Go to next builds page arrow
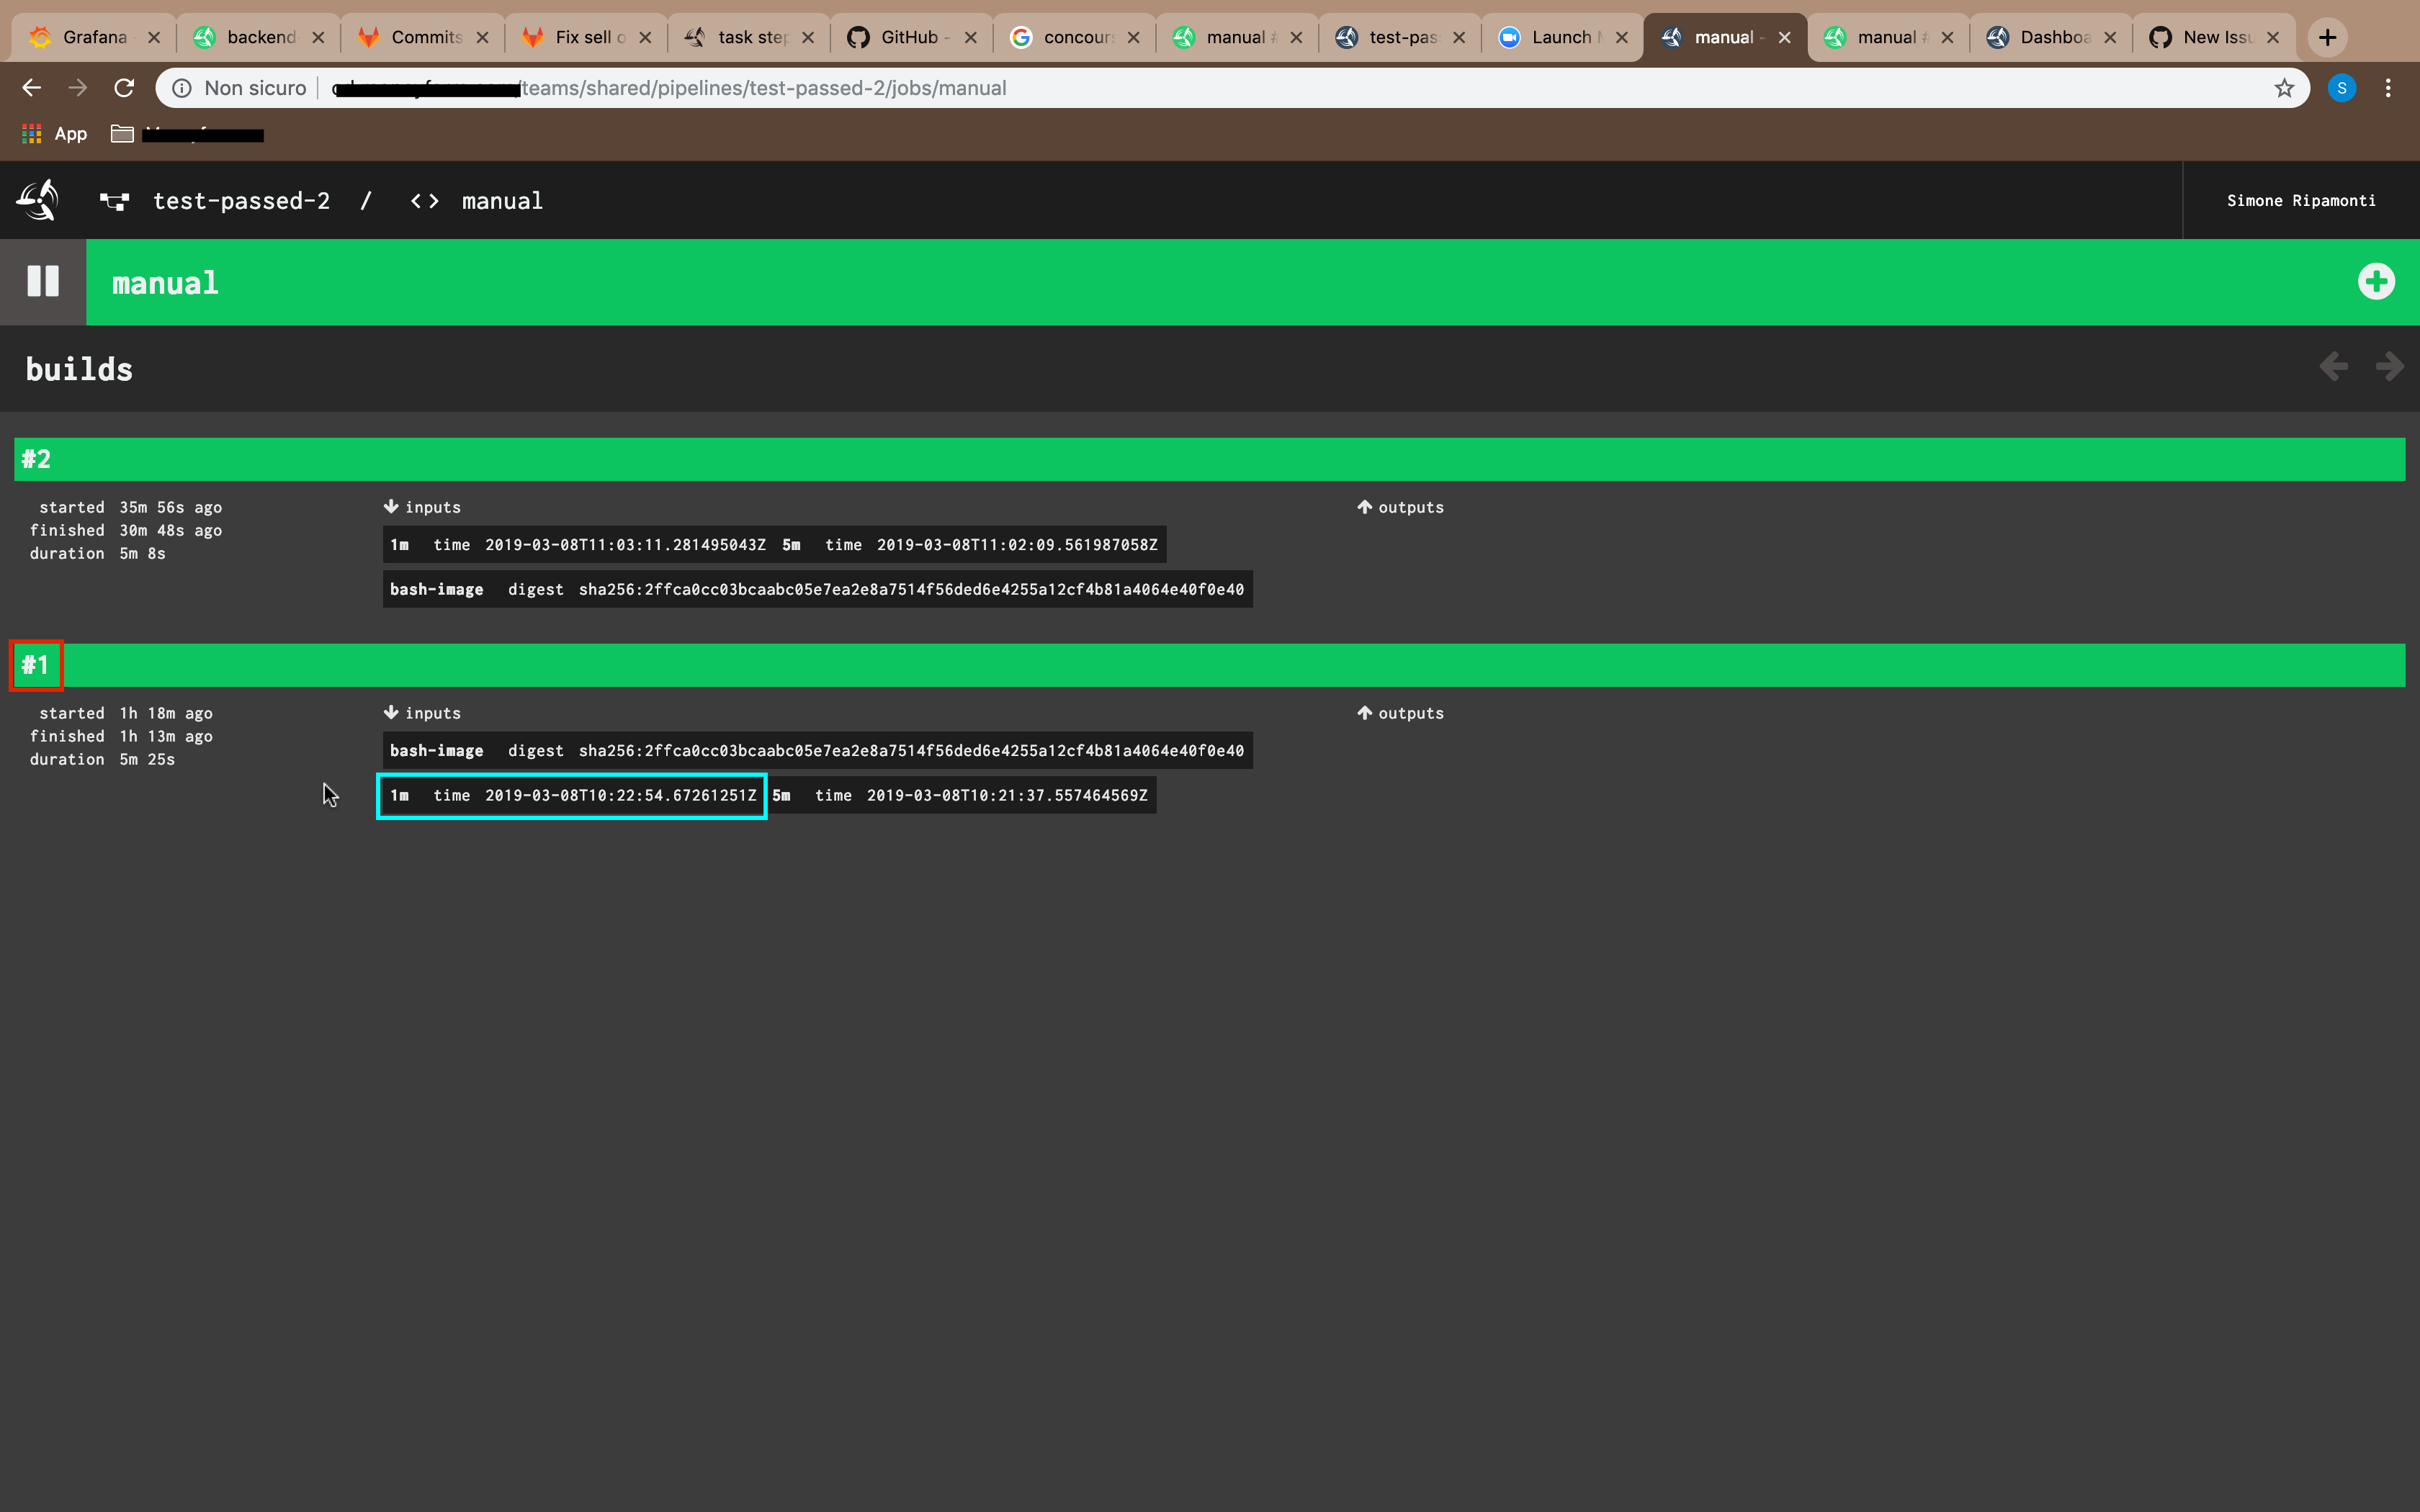This screenshot has height=1512, width=2420. (2390, 366)
